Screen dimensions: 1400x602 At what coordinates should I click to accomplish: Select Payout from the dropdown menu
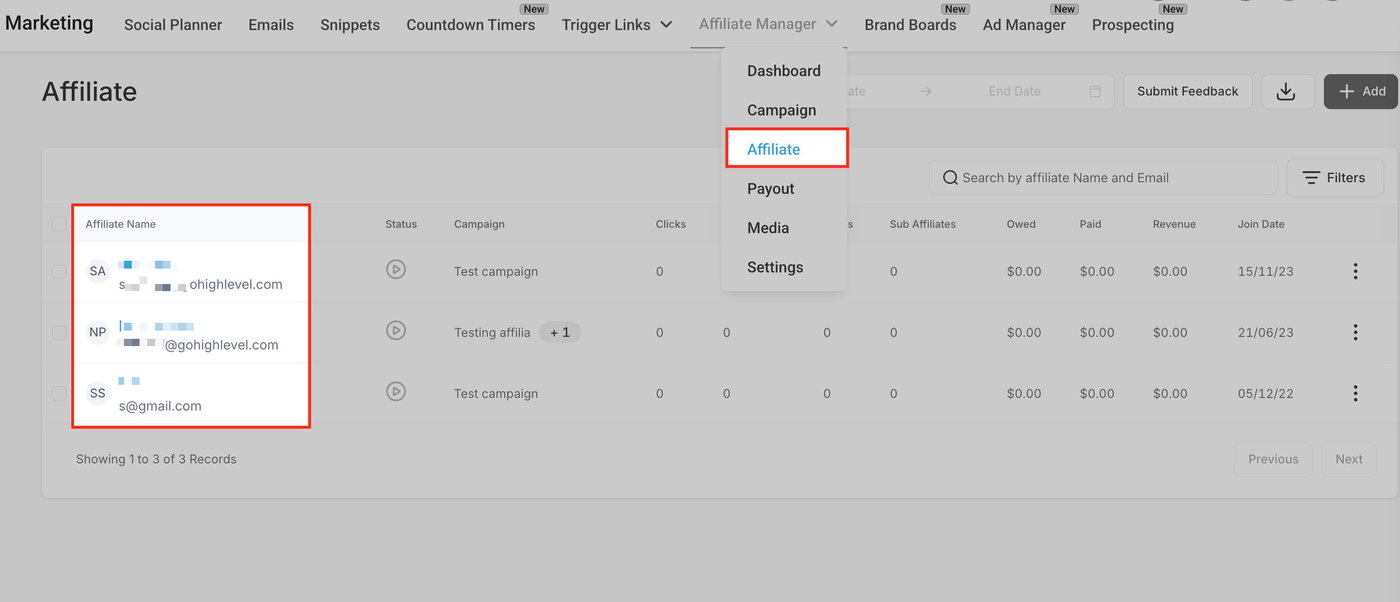[770, 189]
